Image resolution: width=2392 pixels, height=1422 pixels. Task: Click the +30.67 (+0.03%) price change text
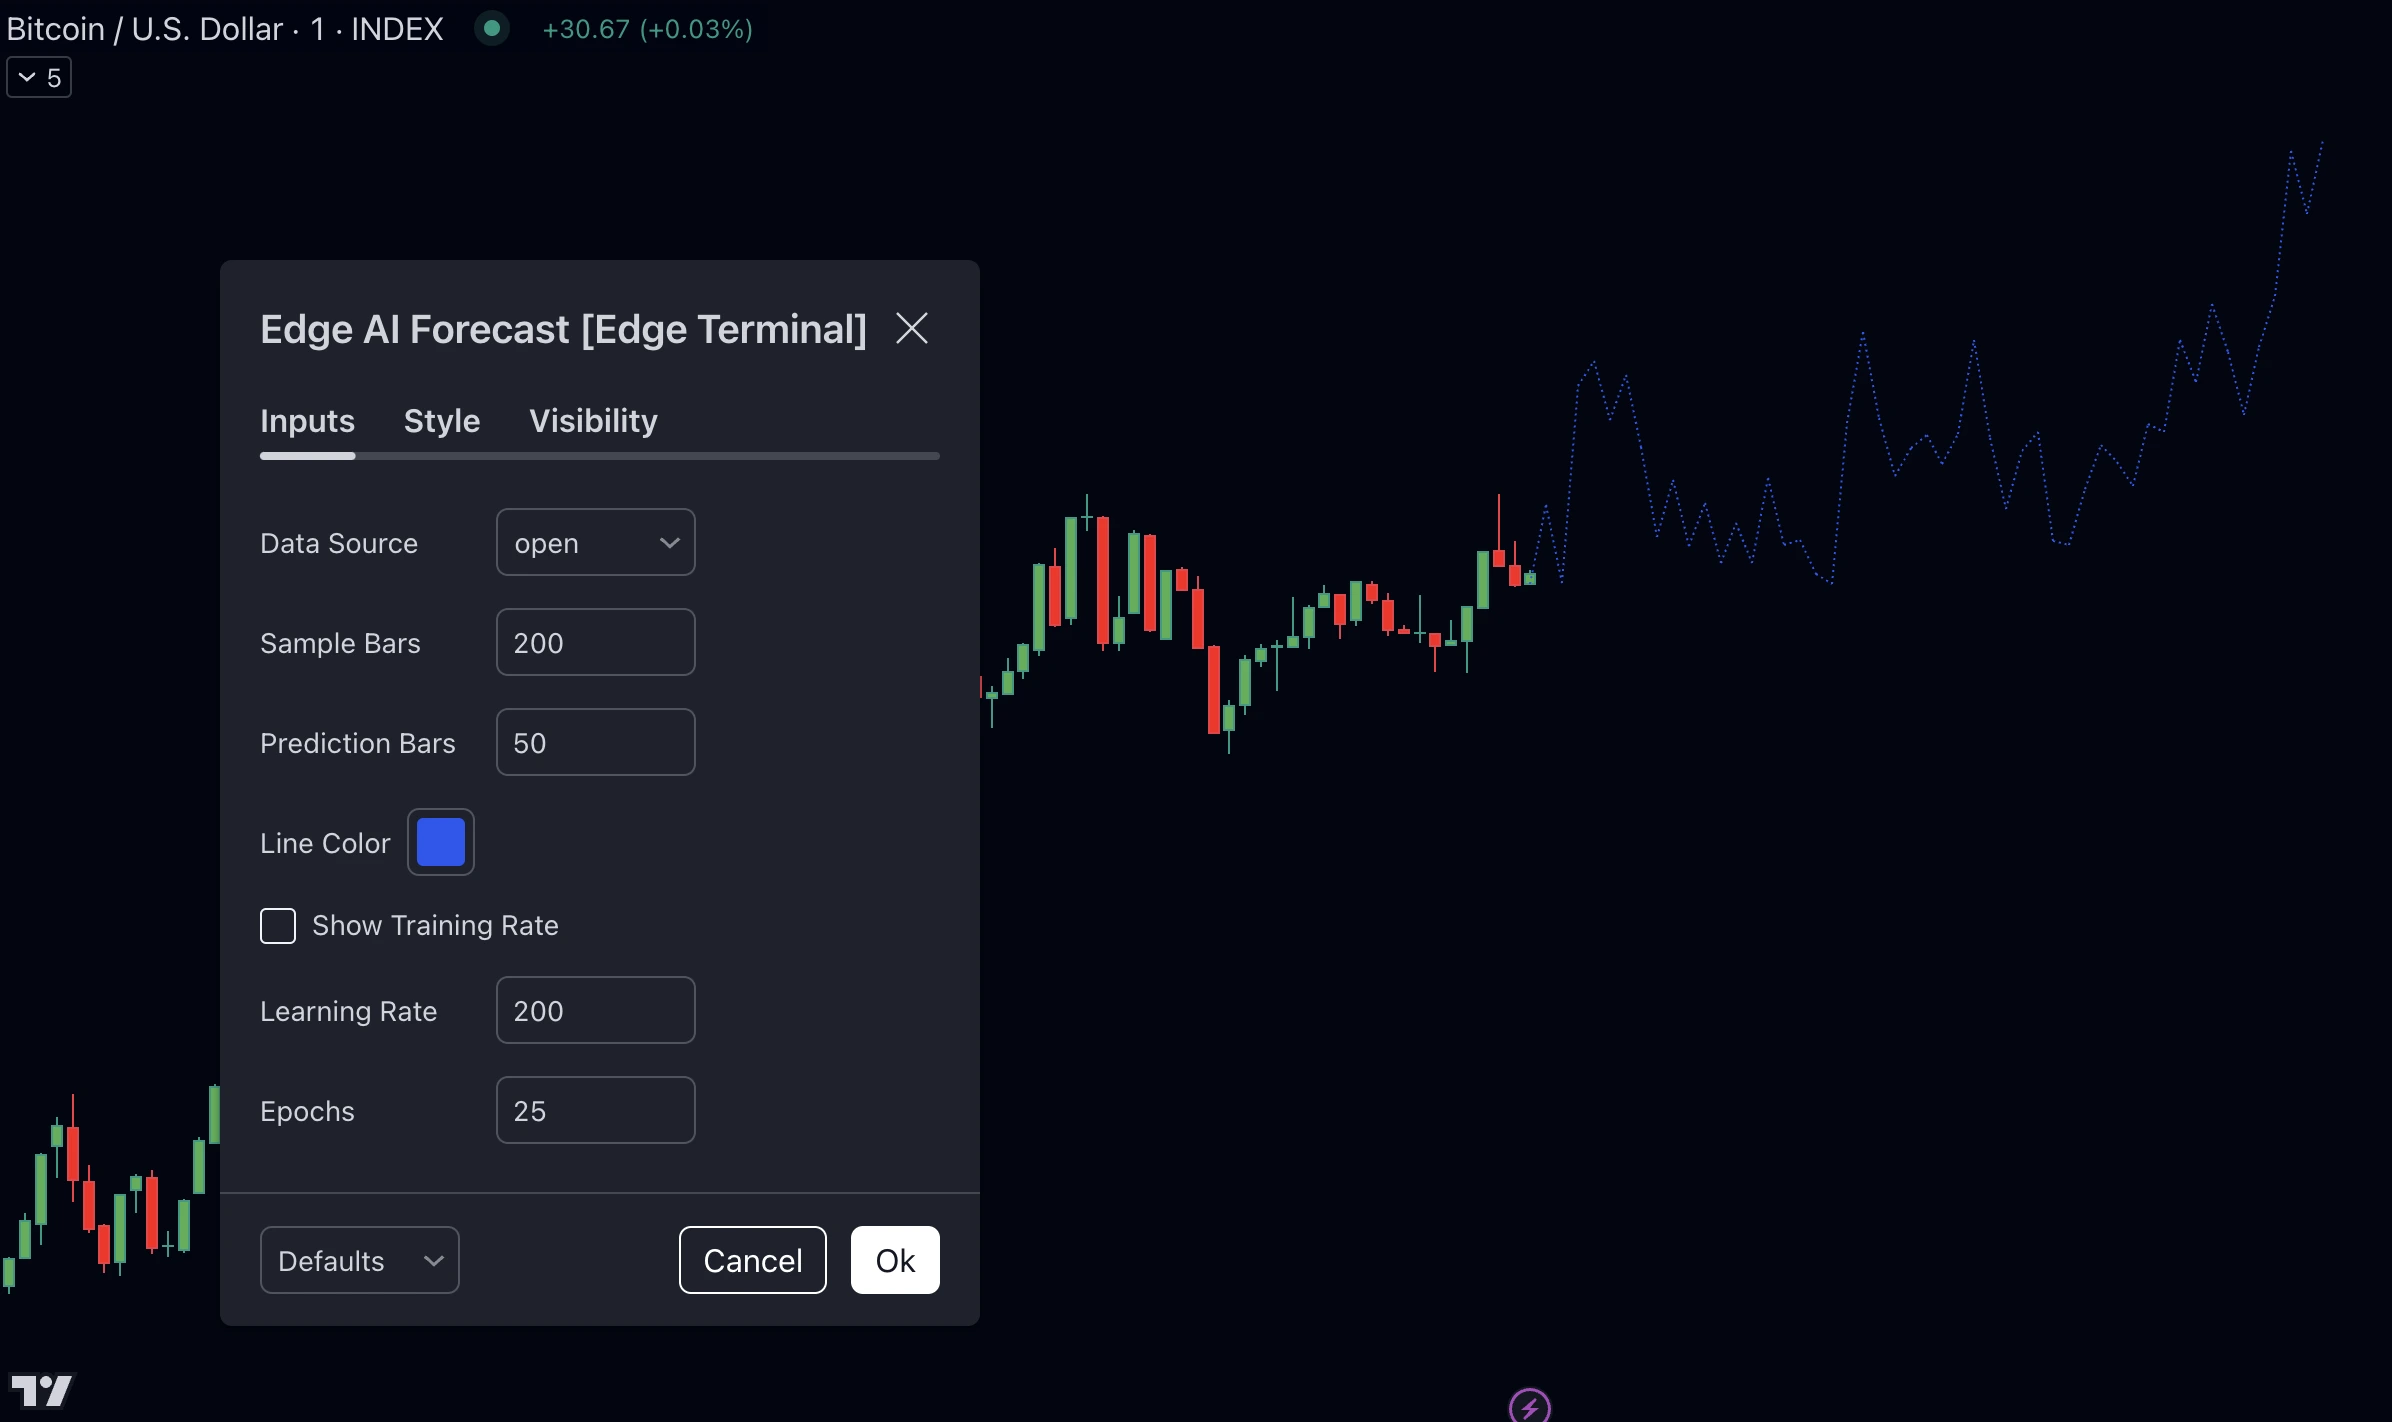[647, 29]
